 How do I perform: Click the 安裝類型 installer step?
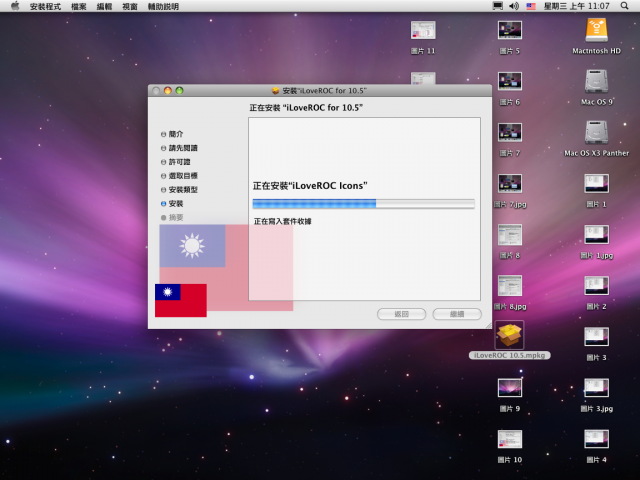[179, 189]
